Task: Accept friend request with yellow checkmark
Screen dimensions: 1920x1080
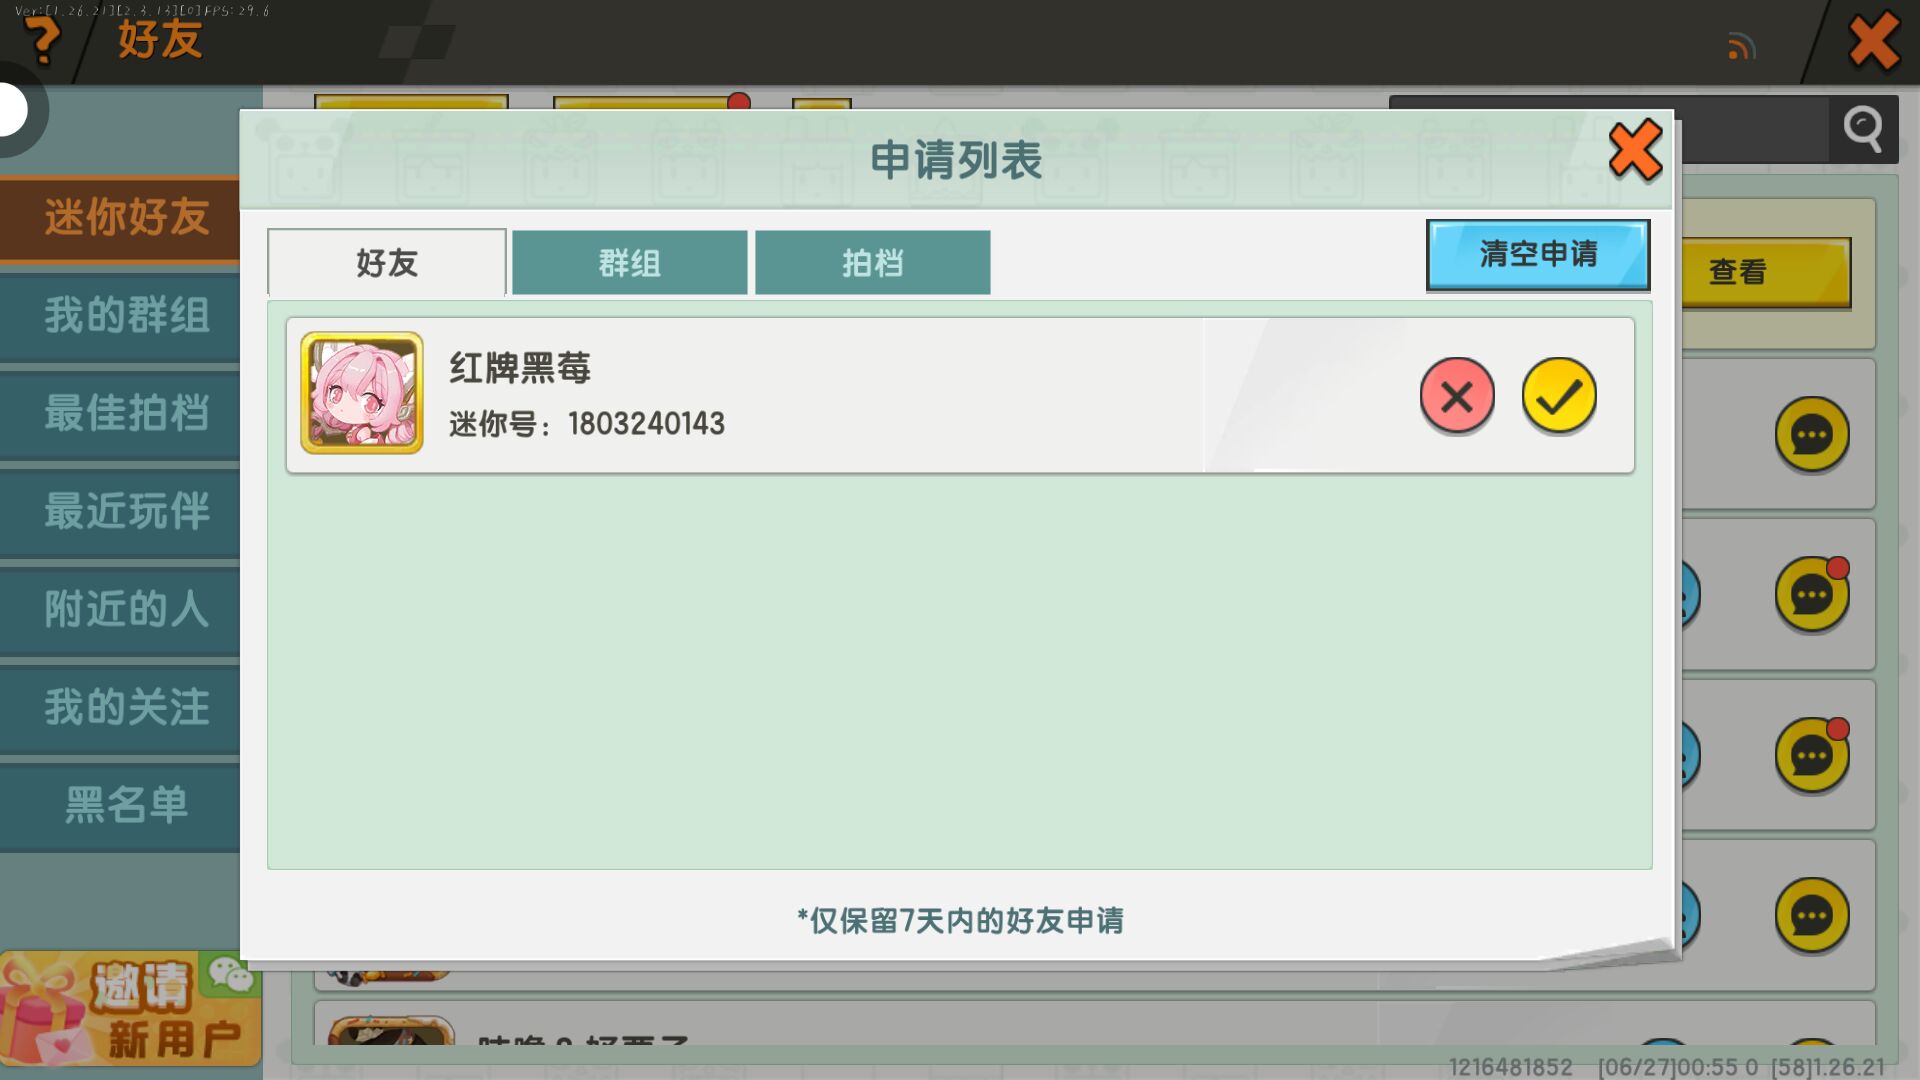Action: 1558,396
